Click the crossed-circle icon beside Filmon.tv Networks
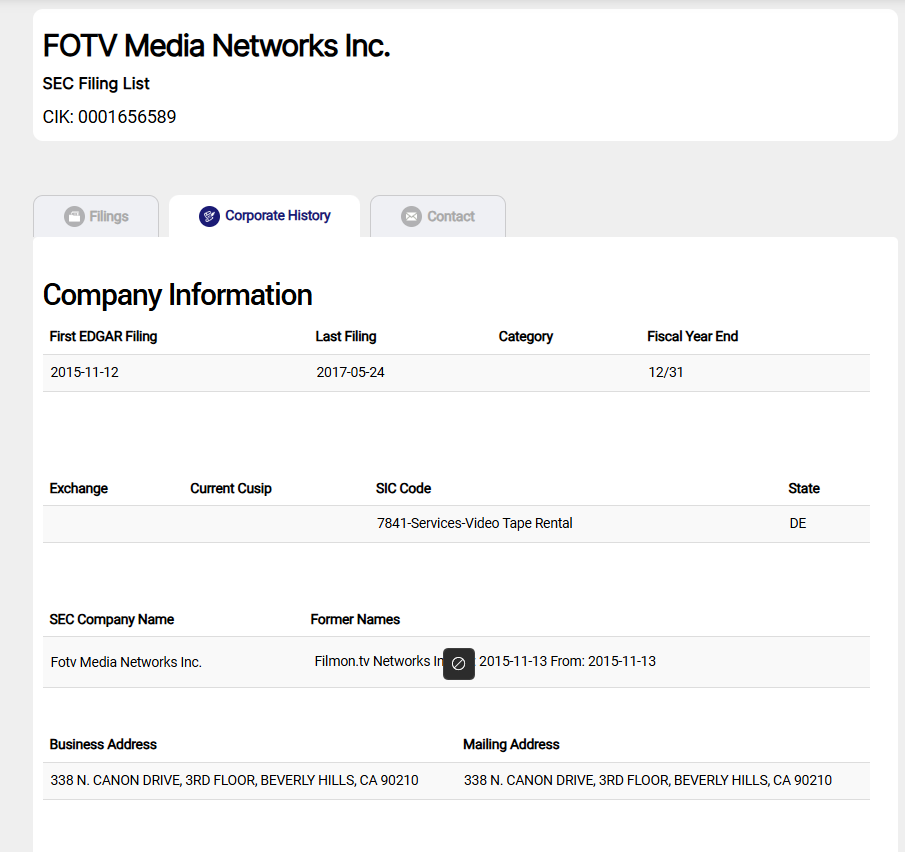 (x=459, y=664)
